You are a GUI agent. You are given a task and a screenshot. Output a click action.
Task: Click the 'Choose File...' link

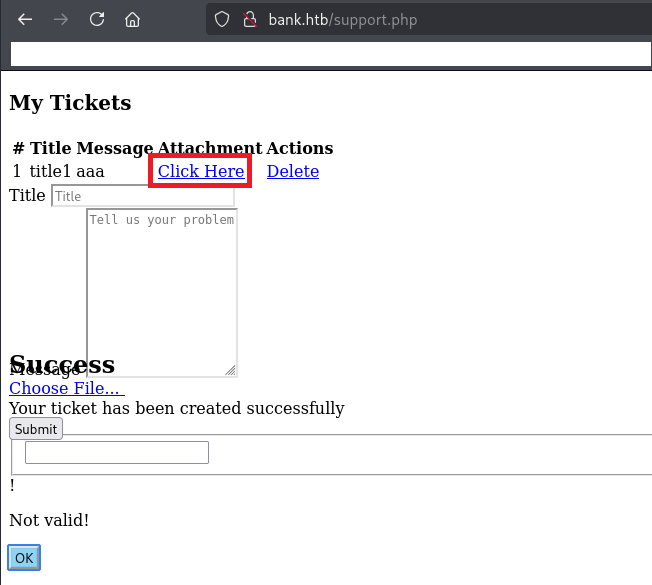click(64, 388)
